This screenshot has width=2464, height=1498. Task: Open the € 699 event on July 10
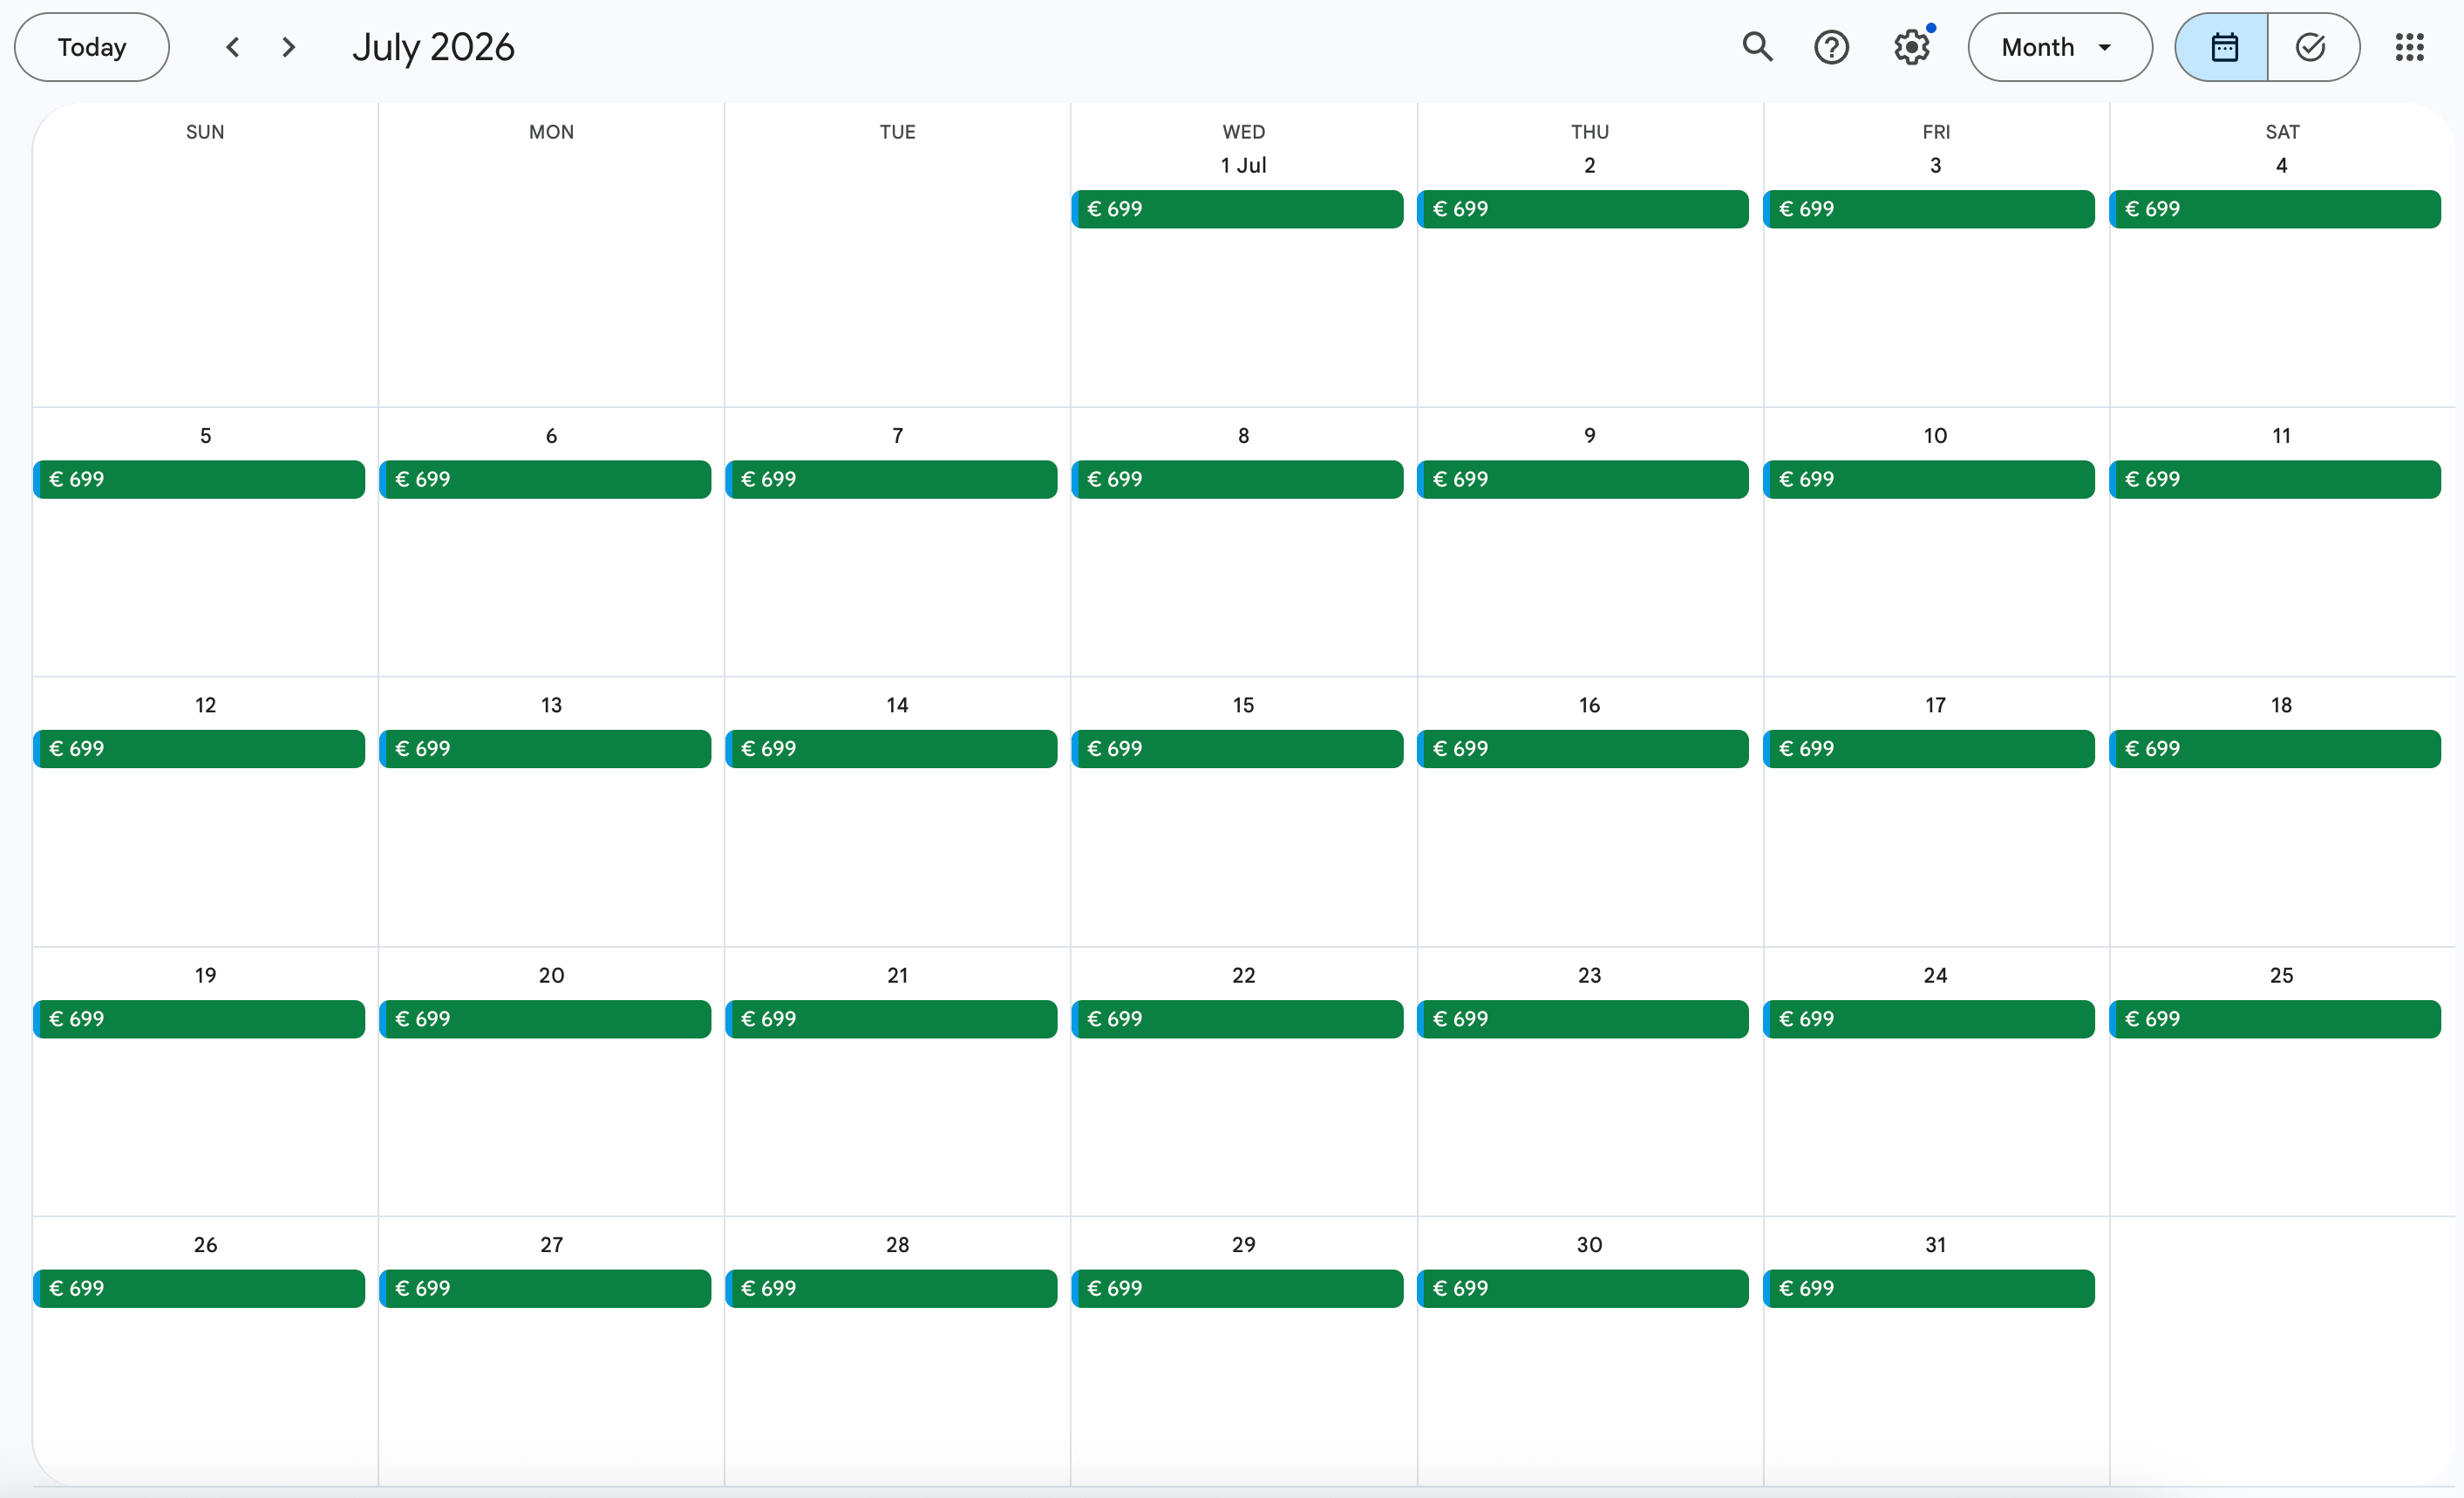tap(1929, 479)
